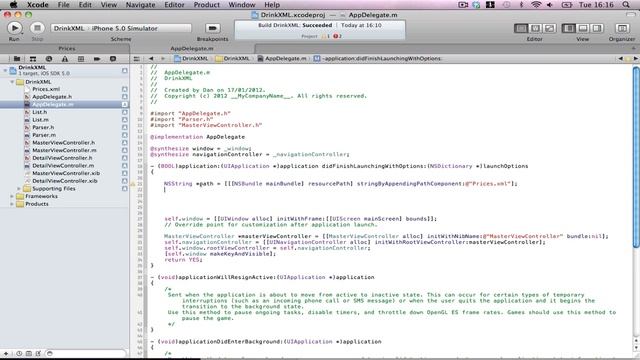Click the errors count in activity viewer
The image size is (640, 360).
337,36
